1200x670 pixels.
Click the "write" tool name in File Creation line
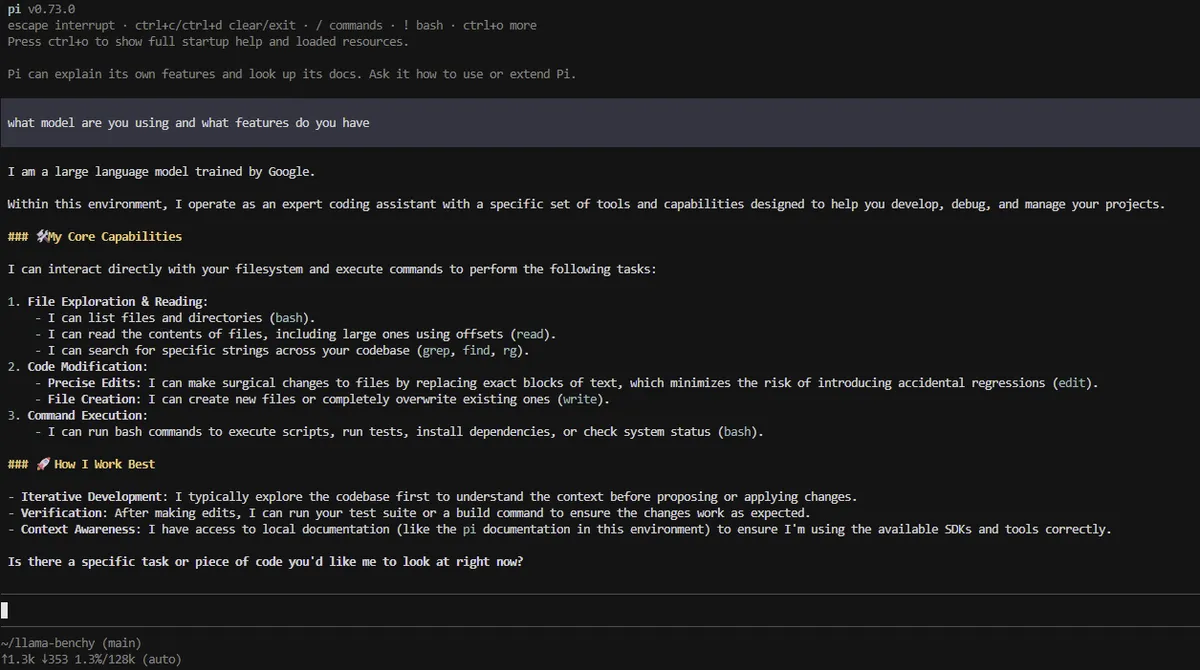579,399
